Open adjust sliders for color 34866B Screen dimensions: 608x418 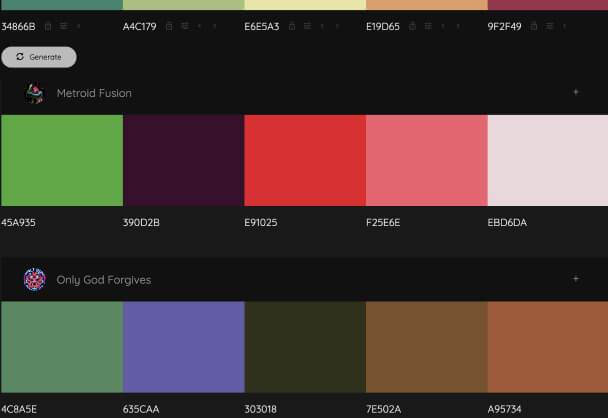(63, 26)
